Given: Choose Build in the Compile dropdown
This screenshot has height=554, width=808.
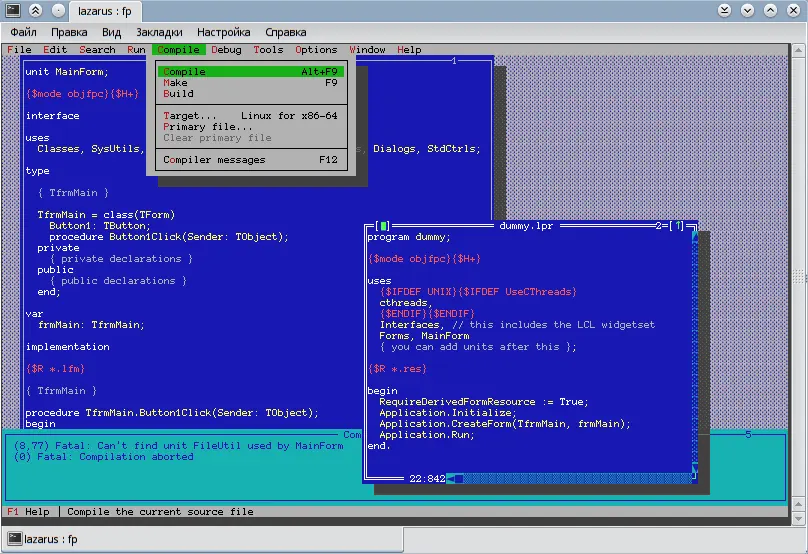Looking at the screenshot, I should [x=251, y=93].
